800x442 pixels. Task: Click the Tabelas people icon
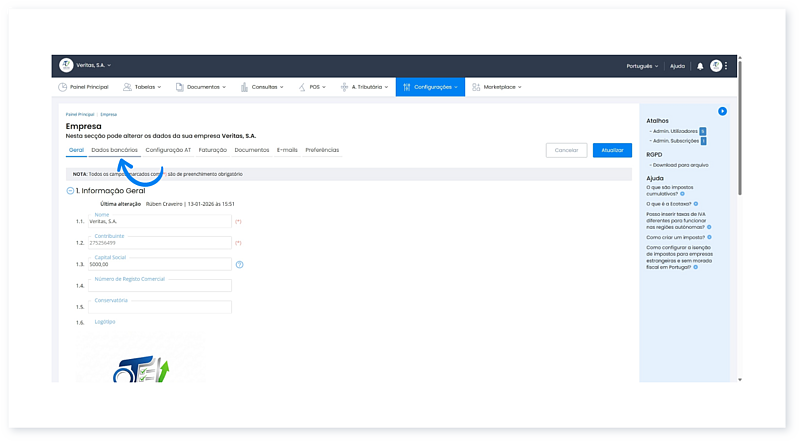tap(127, 87)
